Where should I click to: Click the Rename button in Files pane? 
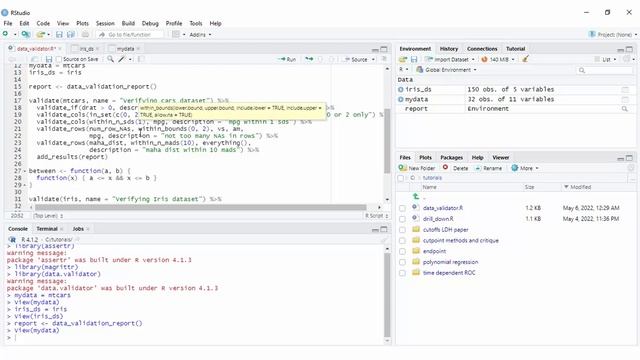coord(488,168)
